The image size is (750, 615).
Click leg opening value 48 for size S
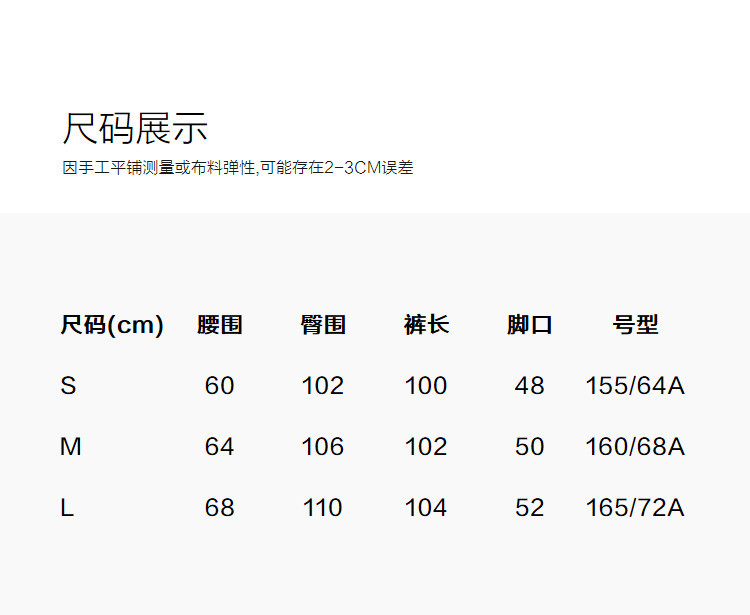point(529,386)
